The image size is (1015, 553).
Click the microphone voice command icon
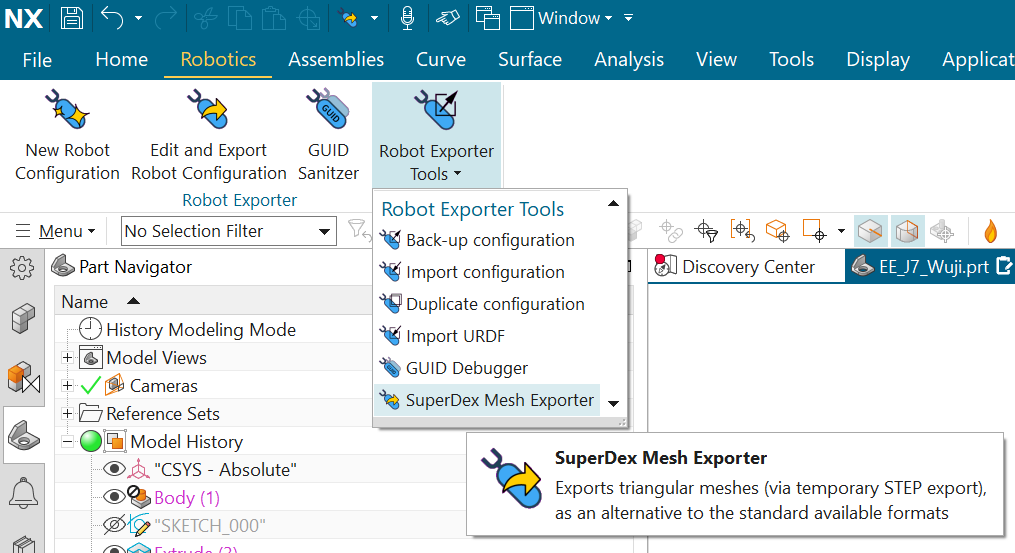tap(407, 18)
